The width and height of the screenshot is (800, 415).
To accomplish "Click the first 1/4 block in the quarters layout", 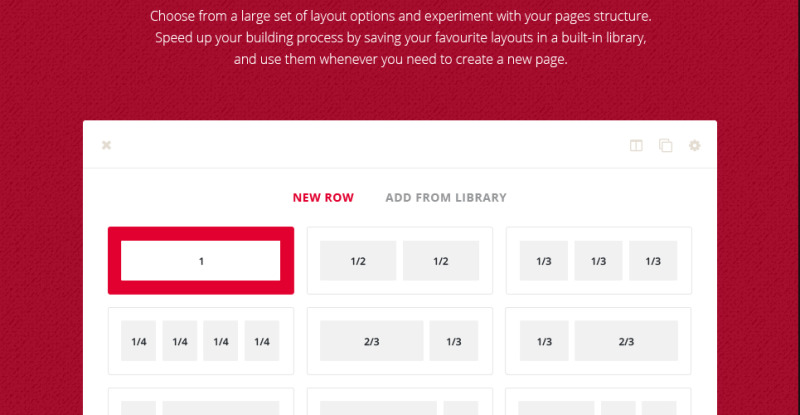I will click(139, 341).
